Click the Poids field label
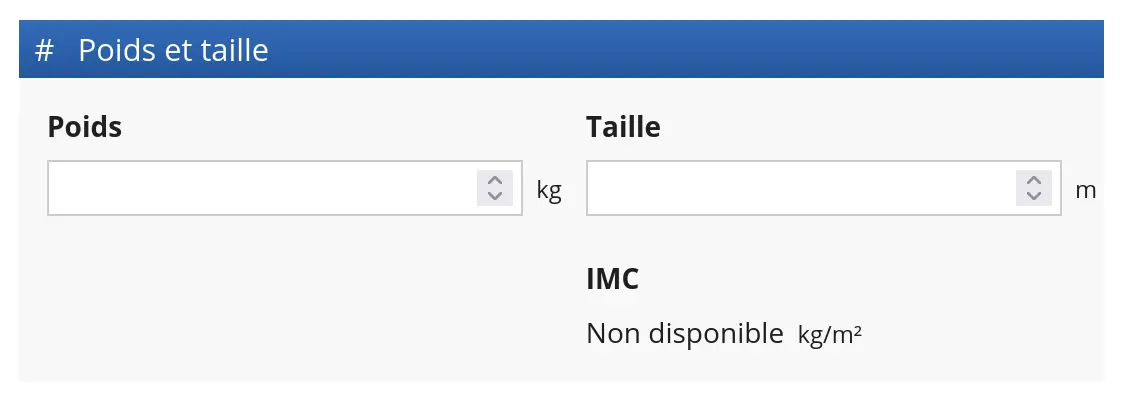The image size is (1123, 399). [85, 127]
